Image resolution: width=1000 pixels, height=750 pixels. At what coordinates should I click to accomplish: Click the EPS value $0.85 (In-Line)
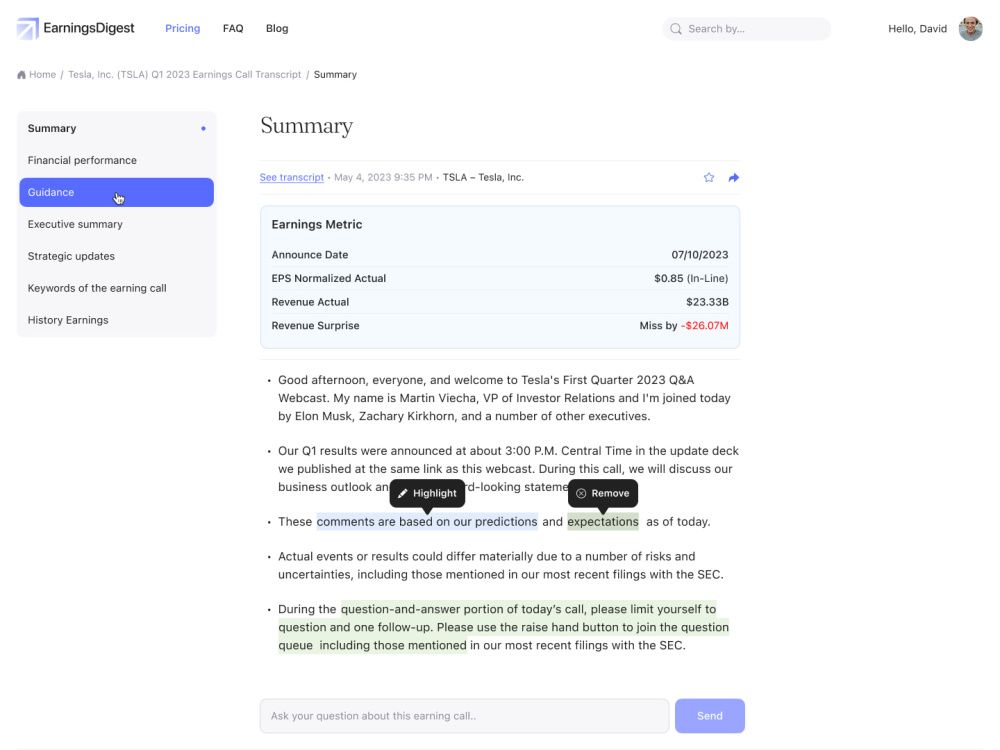coord(691,278)
